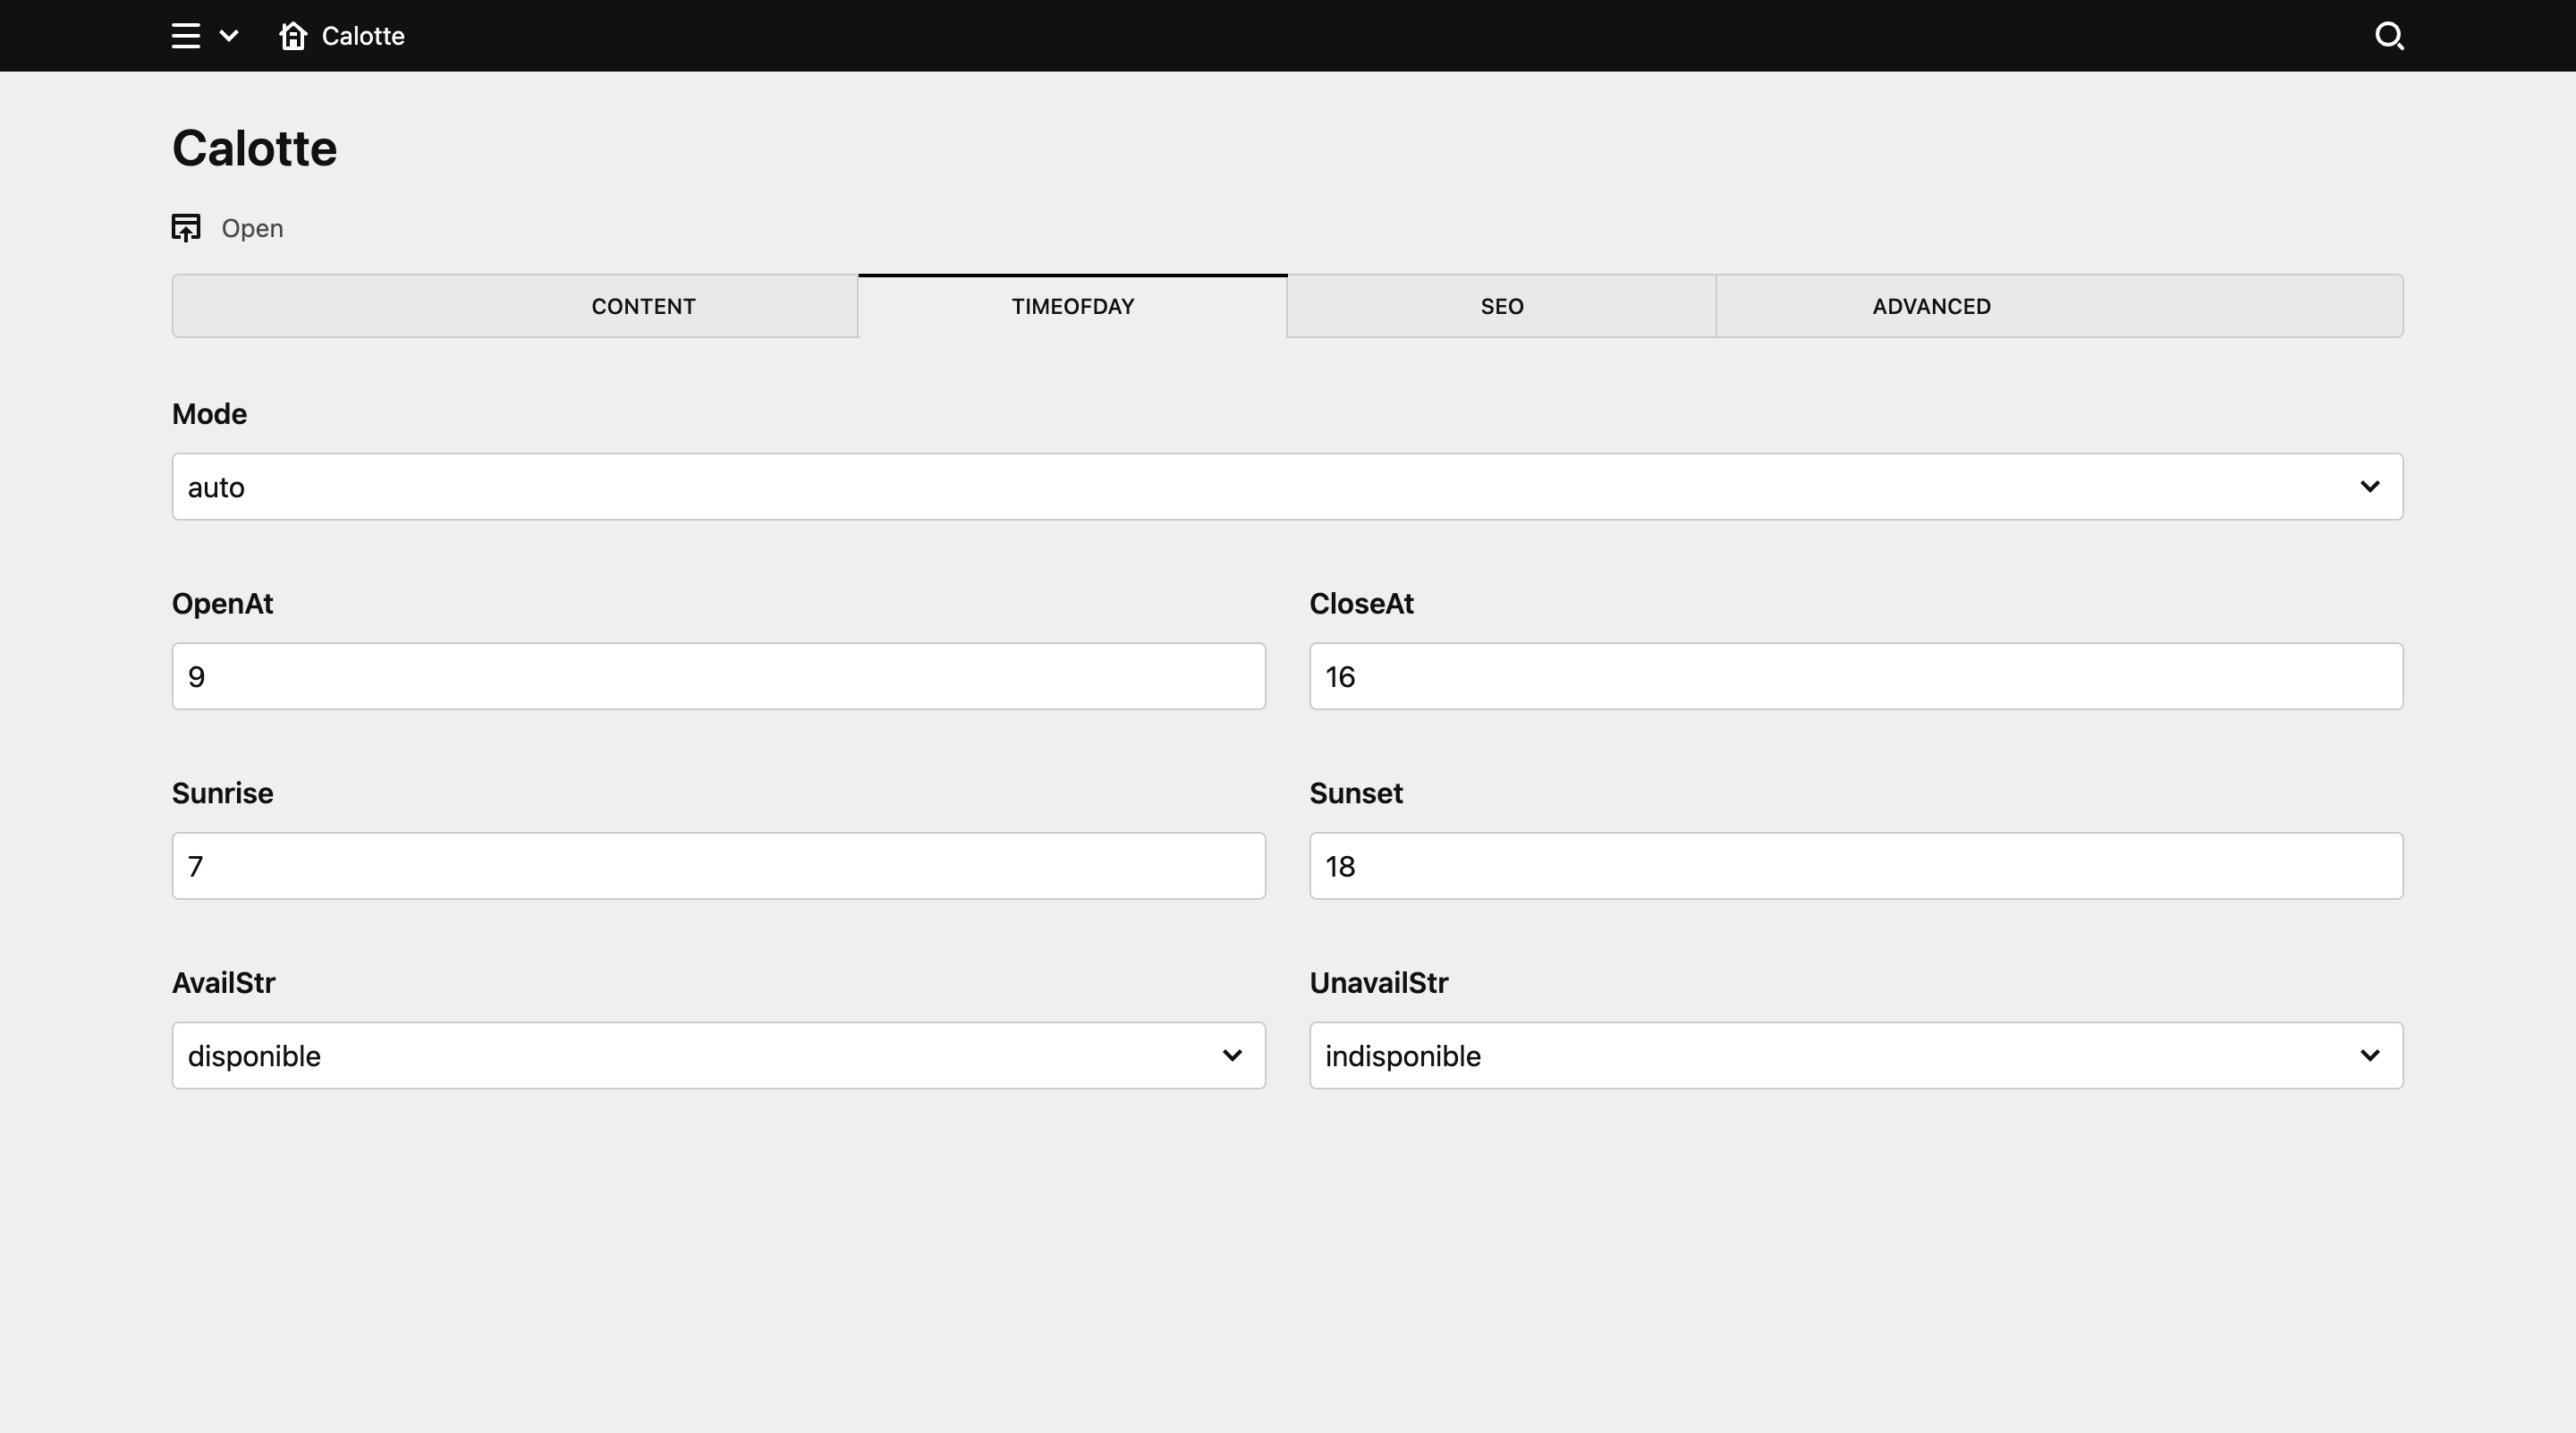
Task: Open the Mode dropdown set to auto
Action: (1287, 487)
